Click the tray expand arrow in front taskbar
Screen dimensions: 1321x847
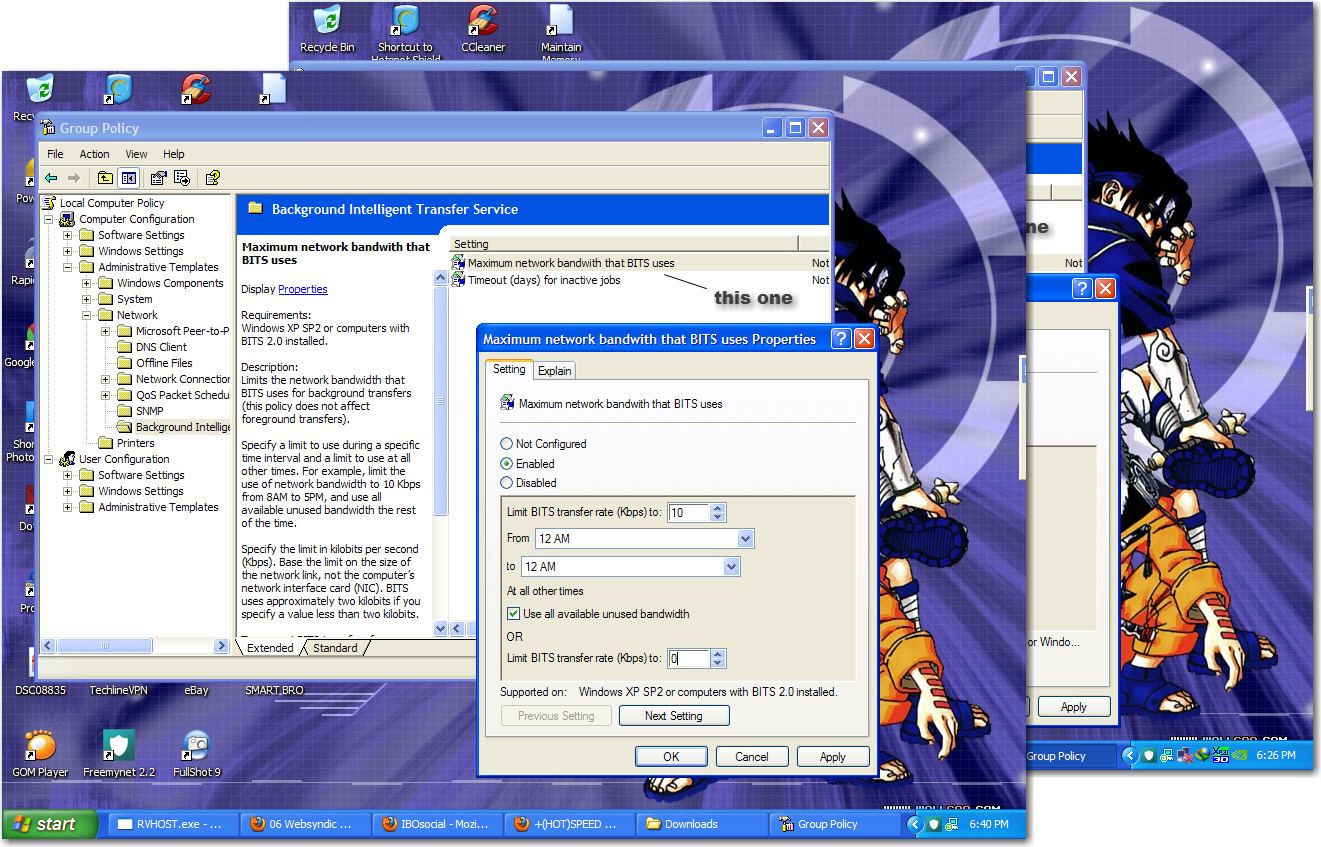(915, 824)
